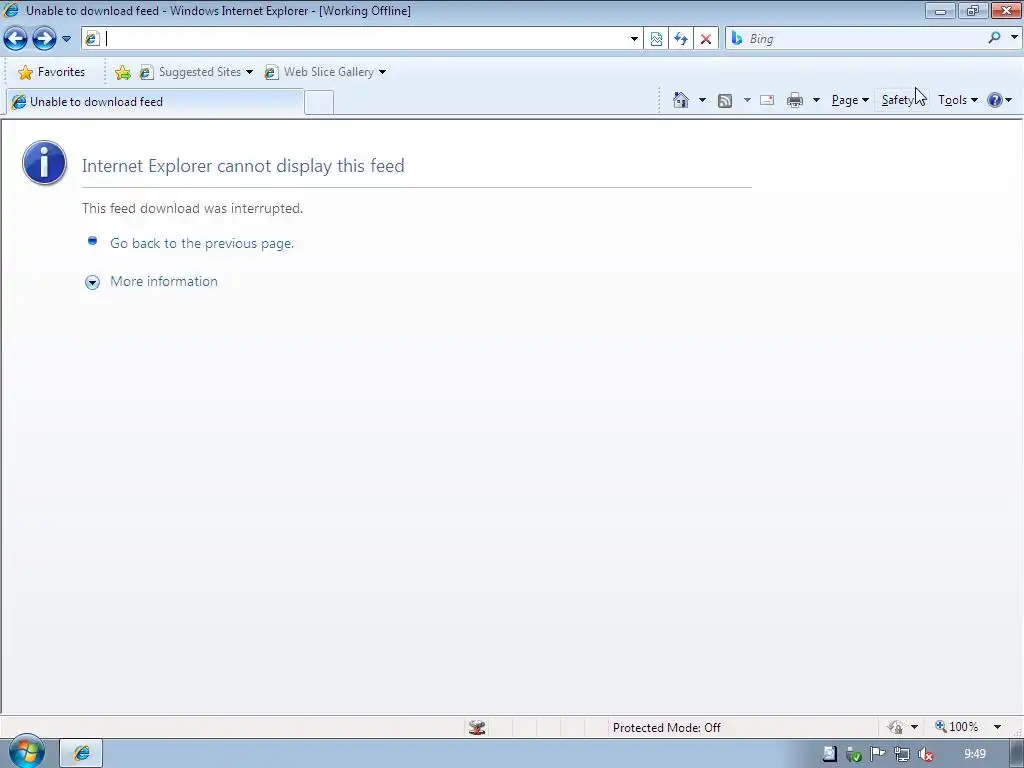The width and height of the screenshot is (1024, 768).
Task: Open the Windows Start orb
Action: tap(25, 751)
